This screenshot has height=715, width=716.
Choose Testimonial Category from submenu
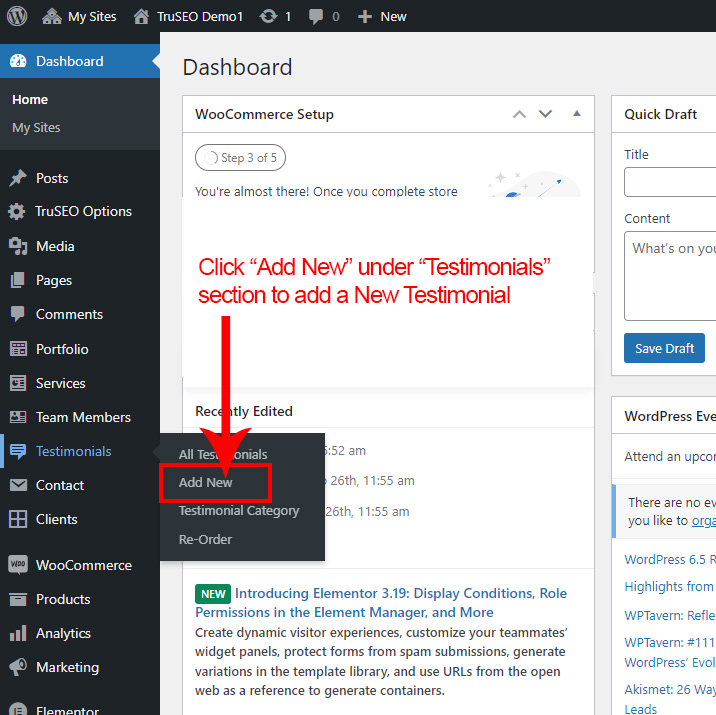[239, 511]
